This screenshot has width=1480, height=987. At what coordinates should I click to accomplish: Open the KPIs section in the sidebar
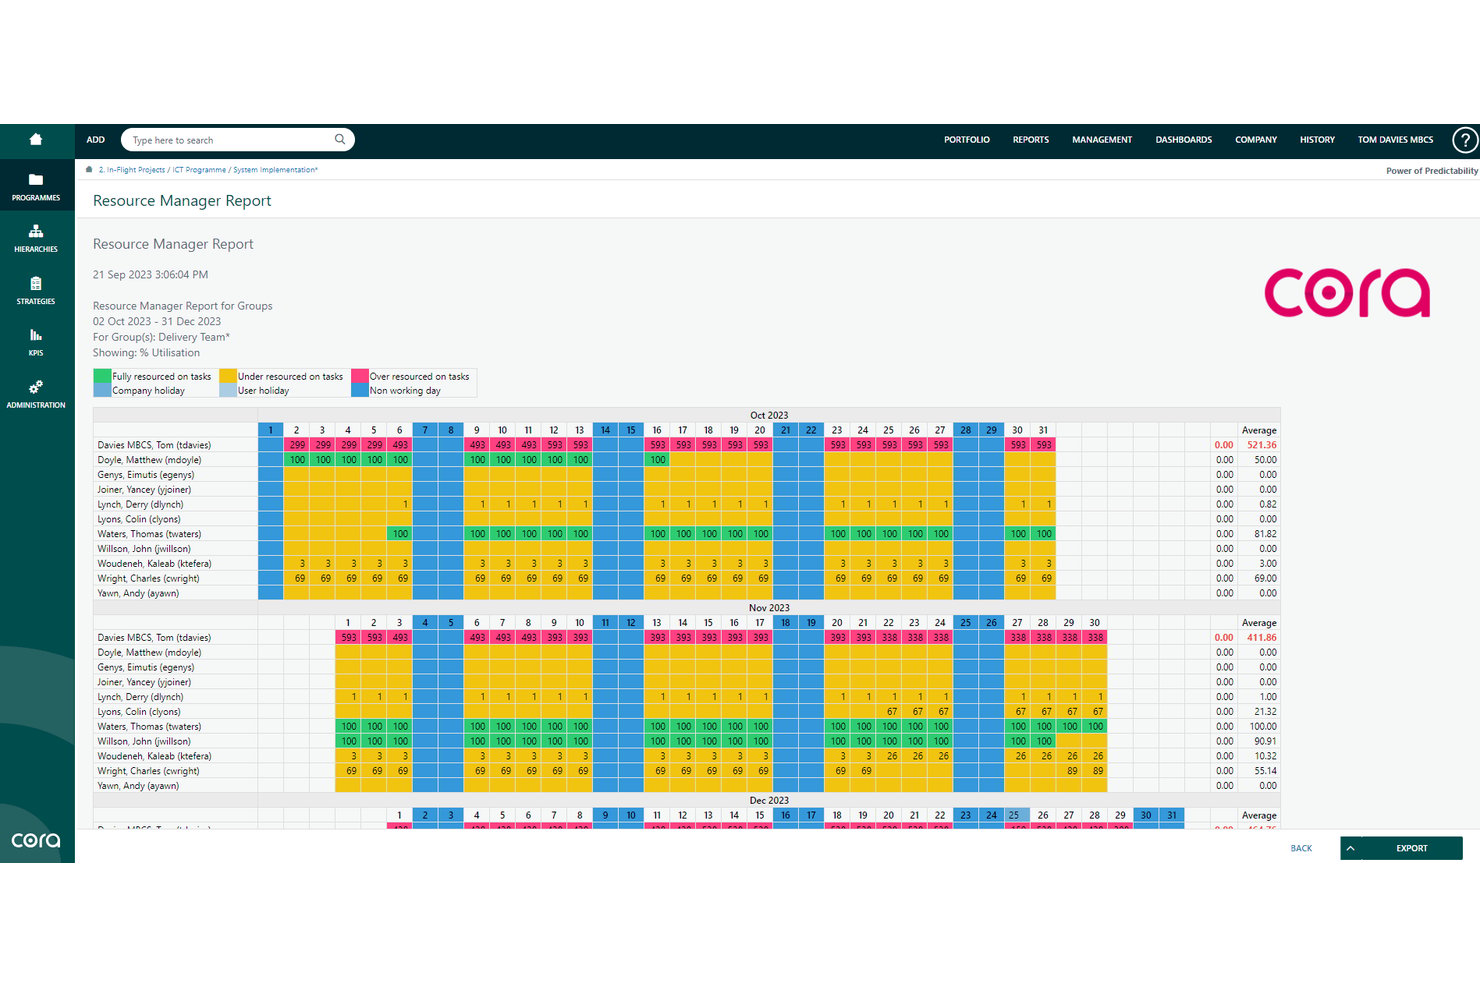click(36, 343)
